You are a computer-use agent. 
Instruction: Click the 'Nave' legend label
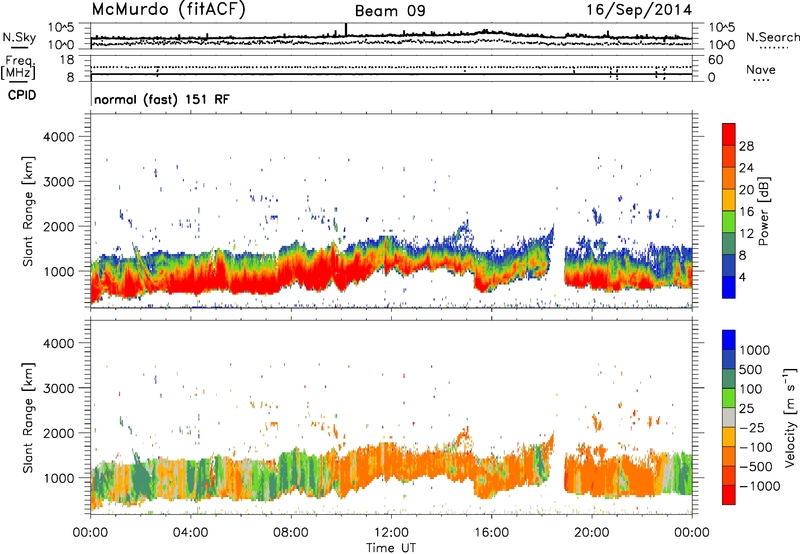[x=761, y=69]
